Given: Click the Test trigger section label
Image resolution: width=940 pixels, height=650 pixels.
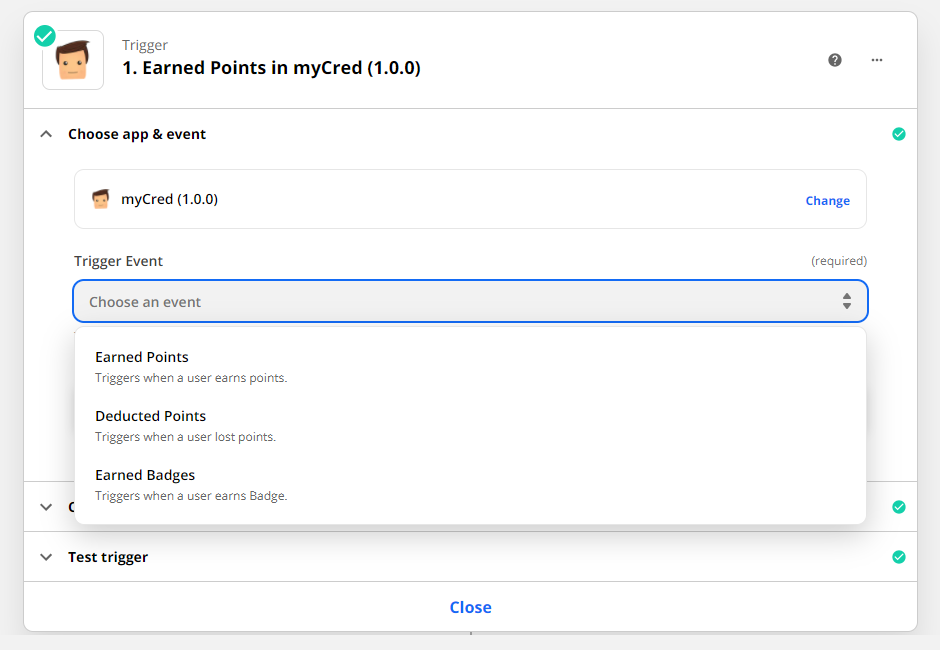Looking at the screenshot, I should click(108, 557).
